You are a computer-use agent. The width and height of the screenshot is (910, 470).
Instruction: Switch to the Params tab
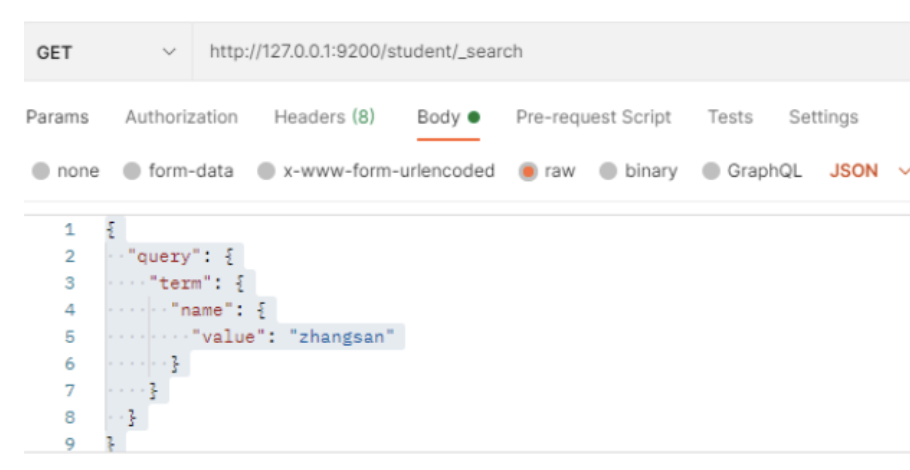(57, 117)
